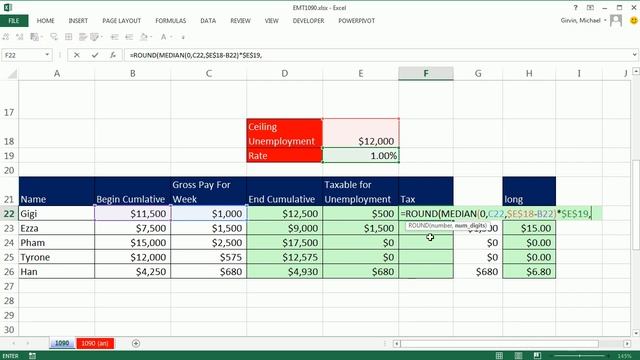This screenshot has height=360, width=640.
Task: Select the $12,000 ceiling cell
Action: coord(361,133)
